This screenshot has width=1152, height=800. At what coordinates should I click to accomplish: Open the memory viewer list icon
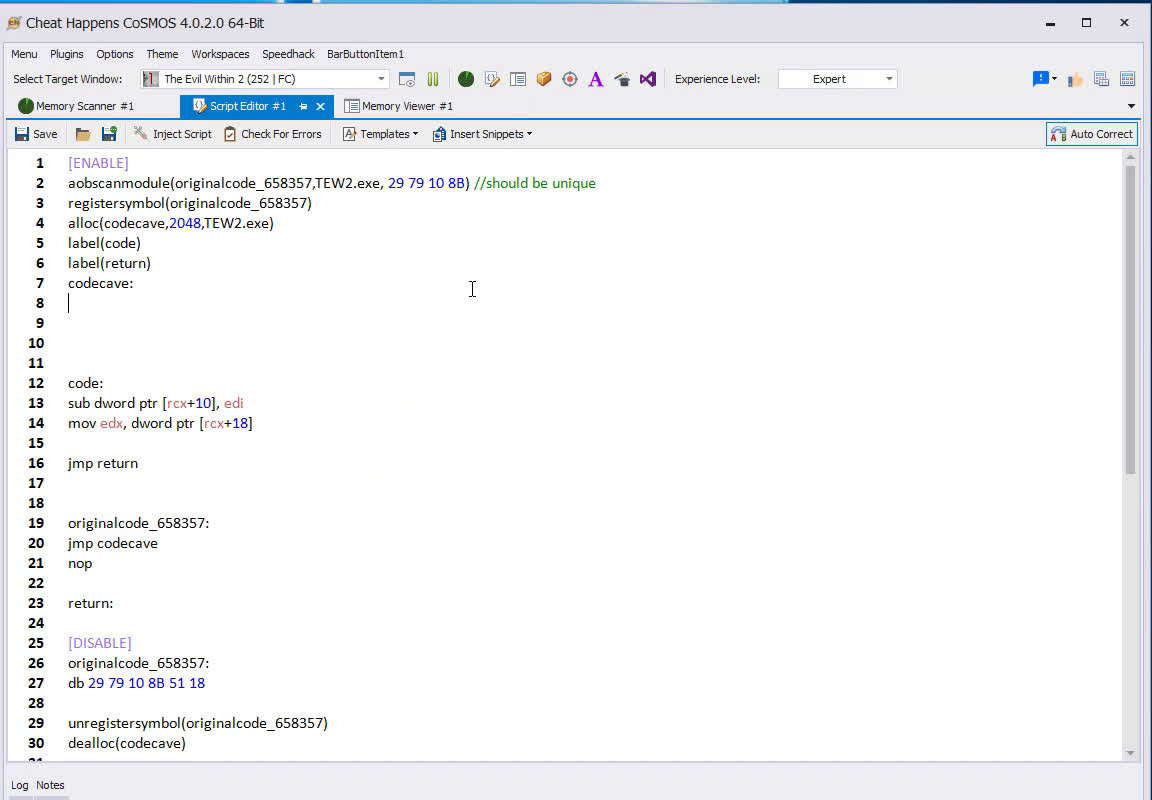(x=518, y=79)
